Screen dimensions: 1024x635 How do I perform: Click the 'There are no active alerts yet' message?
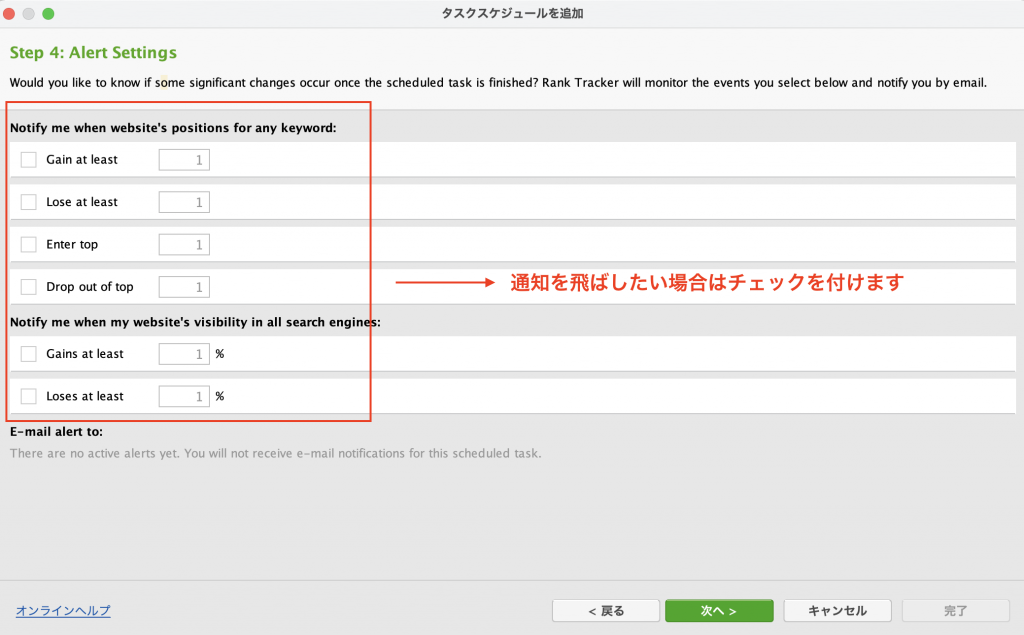point(276,453)
